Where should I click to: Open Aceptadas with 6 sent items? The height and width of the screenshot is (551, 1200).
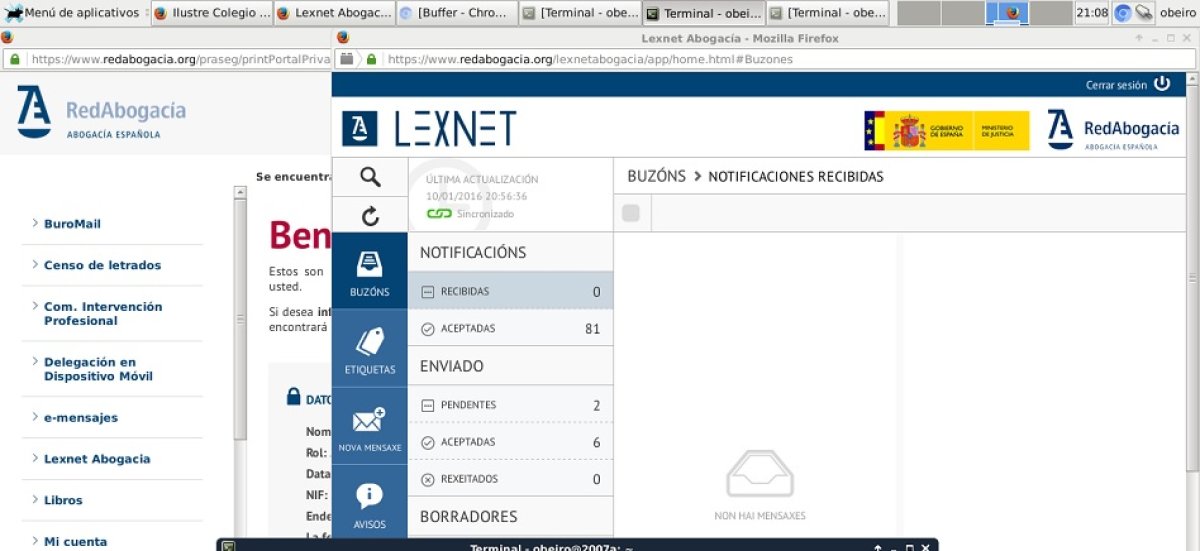(510, 442)
